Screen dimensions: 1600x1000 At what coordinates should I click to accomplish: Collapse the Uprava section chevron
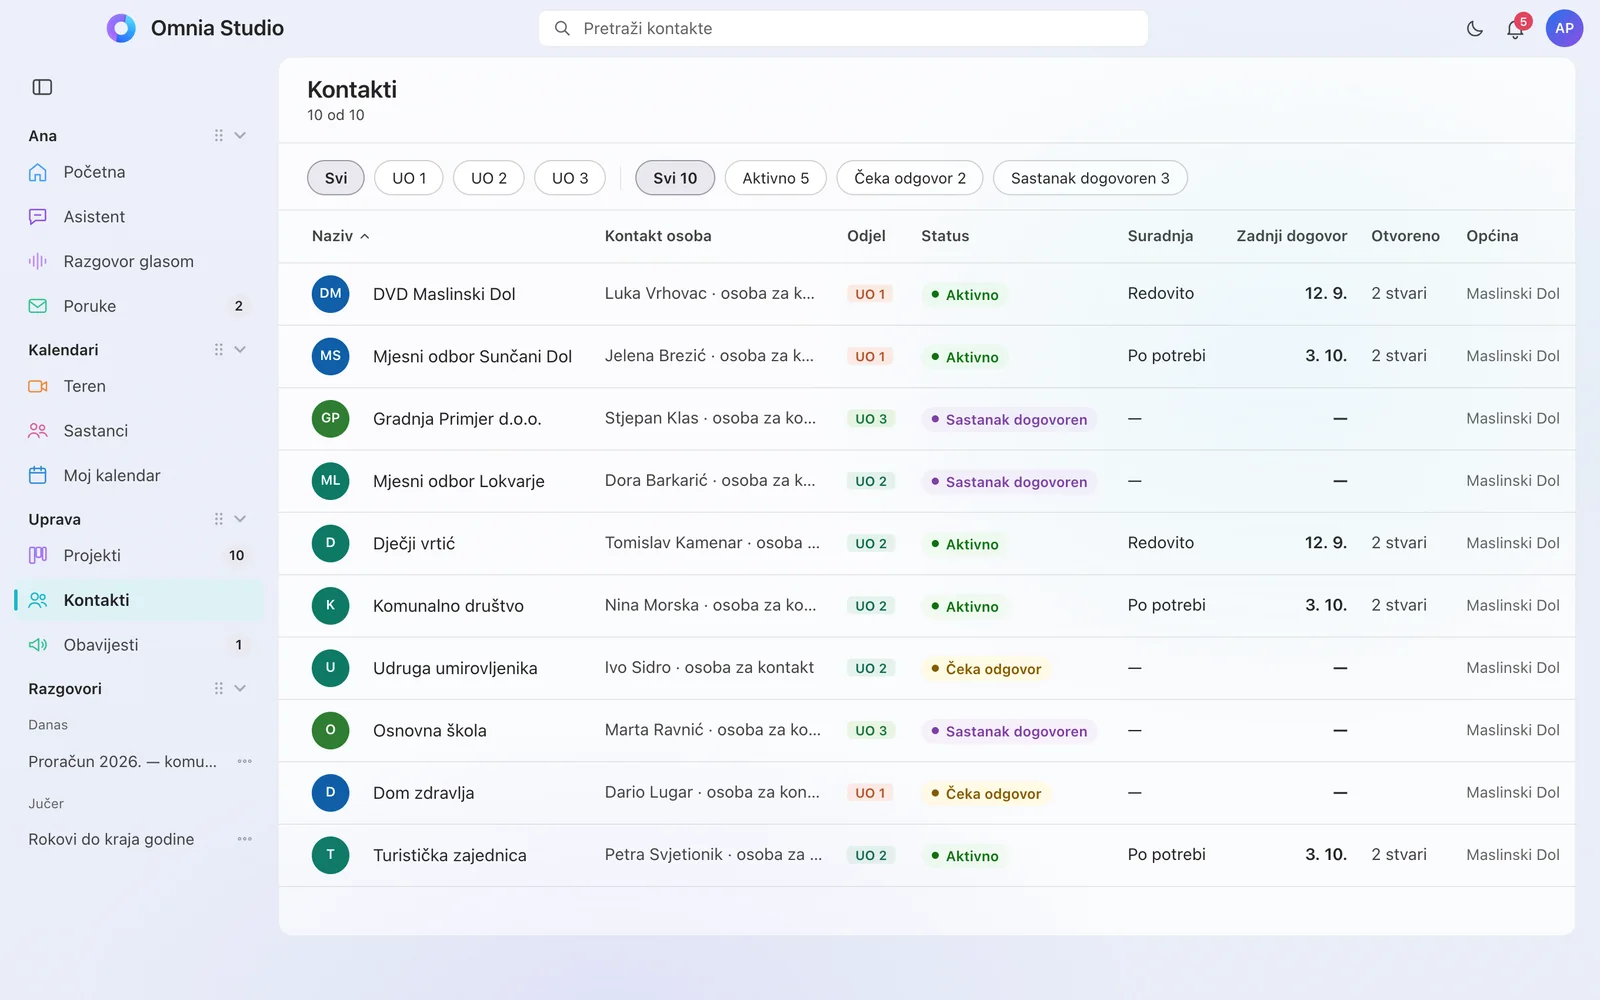point(240,519)
